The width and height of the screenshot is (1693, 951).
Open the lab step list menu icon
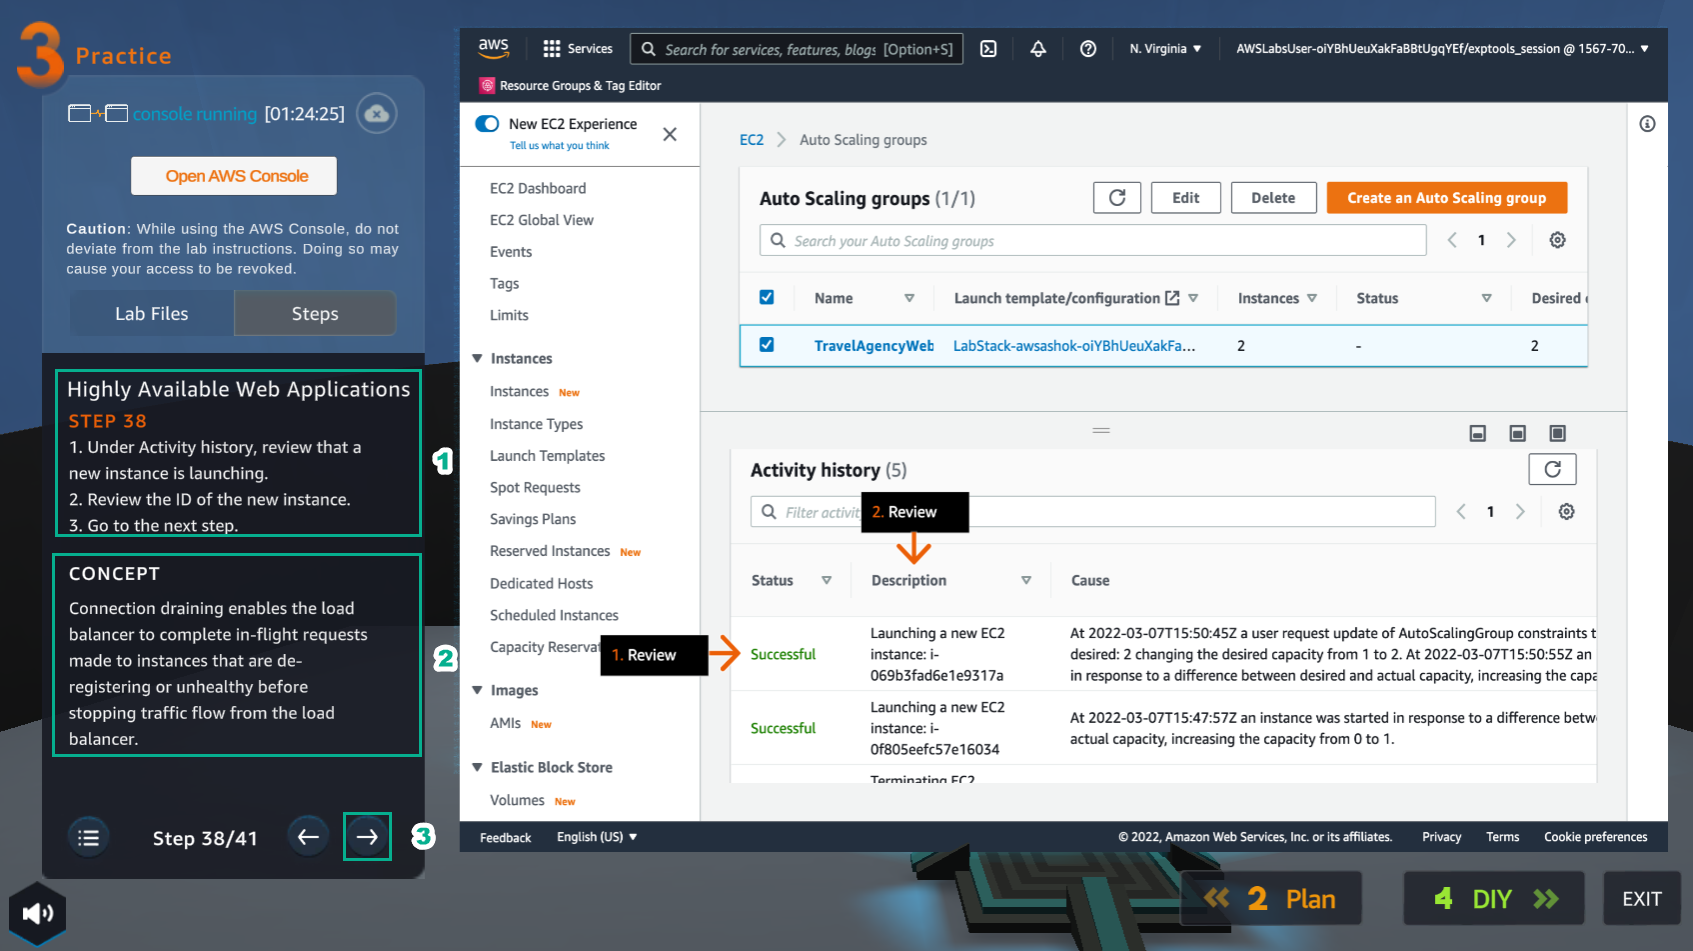pos(89,837)
